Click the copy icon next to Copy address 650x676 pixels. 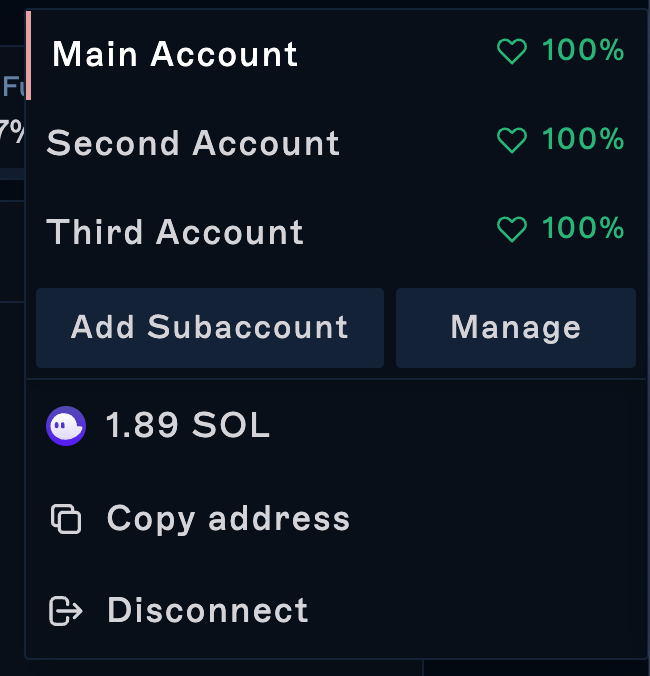tap(66, 519)
